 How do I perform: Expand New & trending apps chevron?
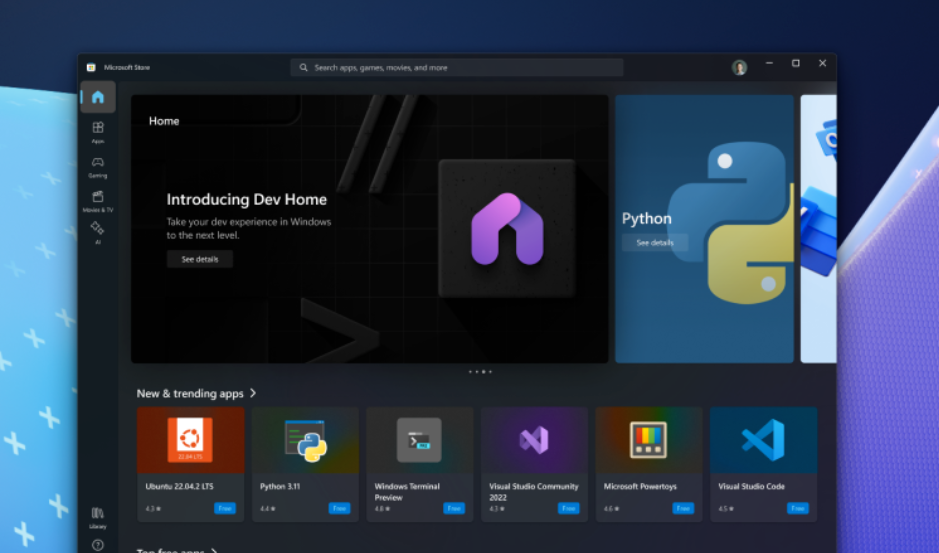(253, 393)
